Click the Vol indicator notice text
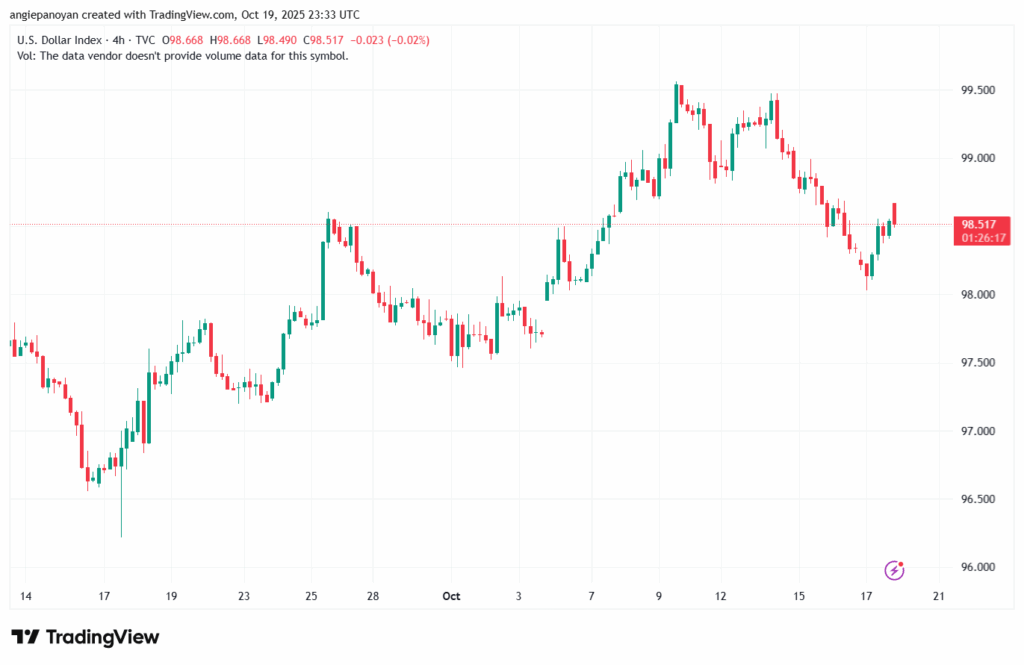This screenshot has height=665, width=1024. click(x=183, y=56)
